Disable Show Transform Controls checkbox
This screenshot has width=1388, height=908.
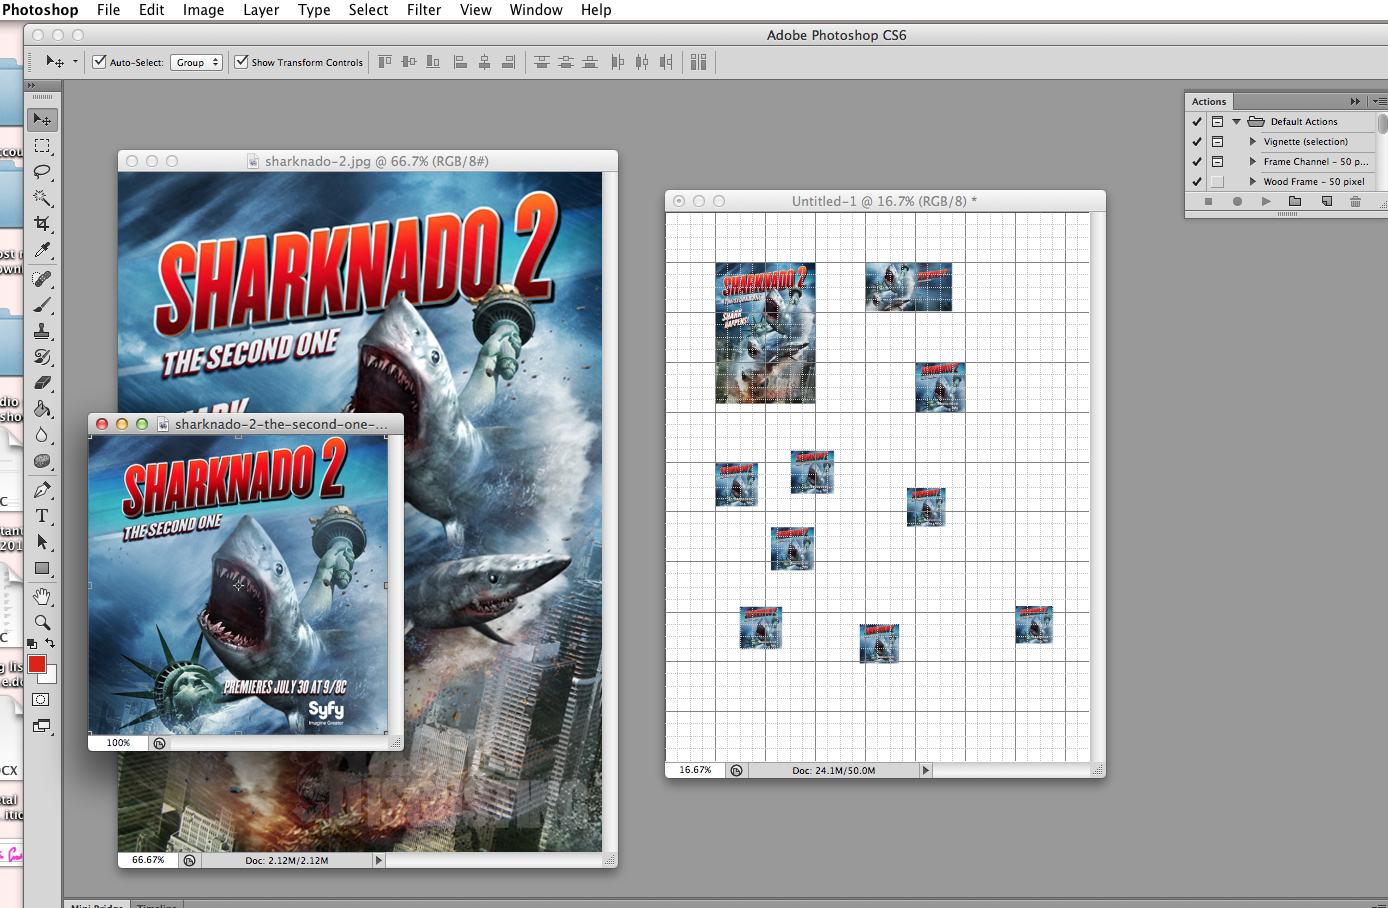click(x=241, y=62)
